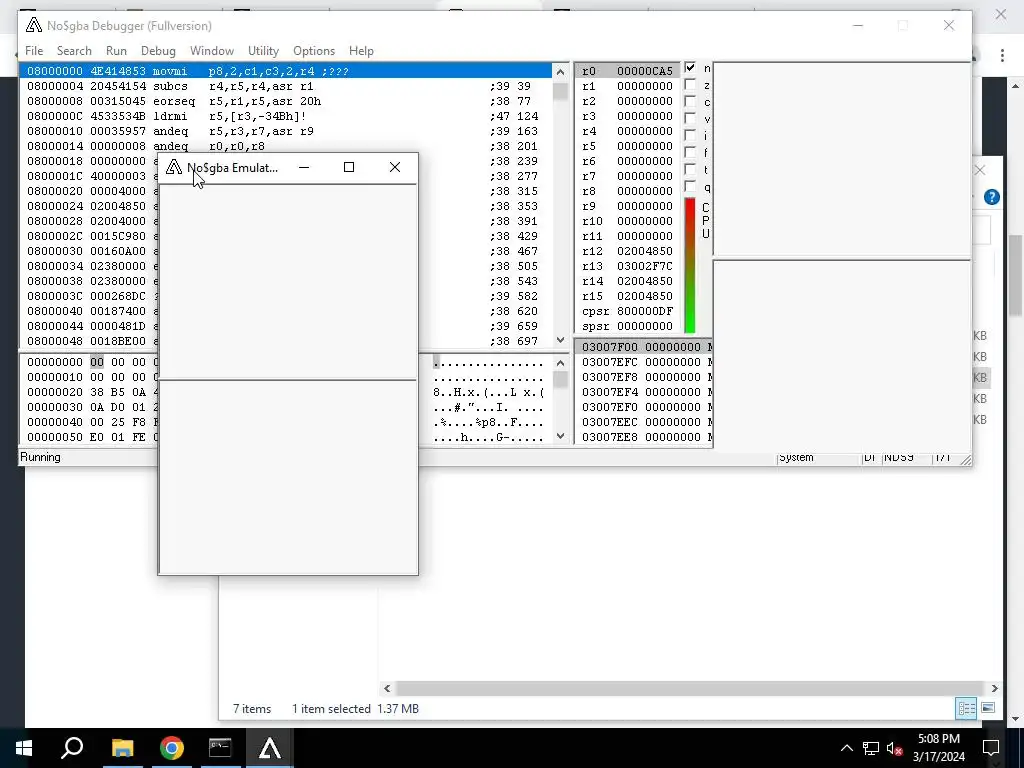The image size is (1024, 768).
Task: Click hex dump scrollbar up arrow
Action: (x=560, y=362)
